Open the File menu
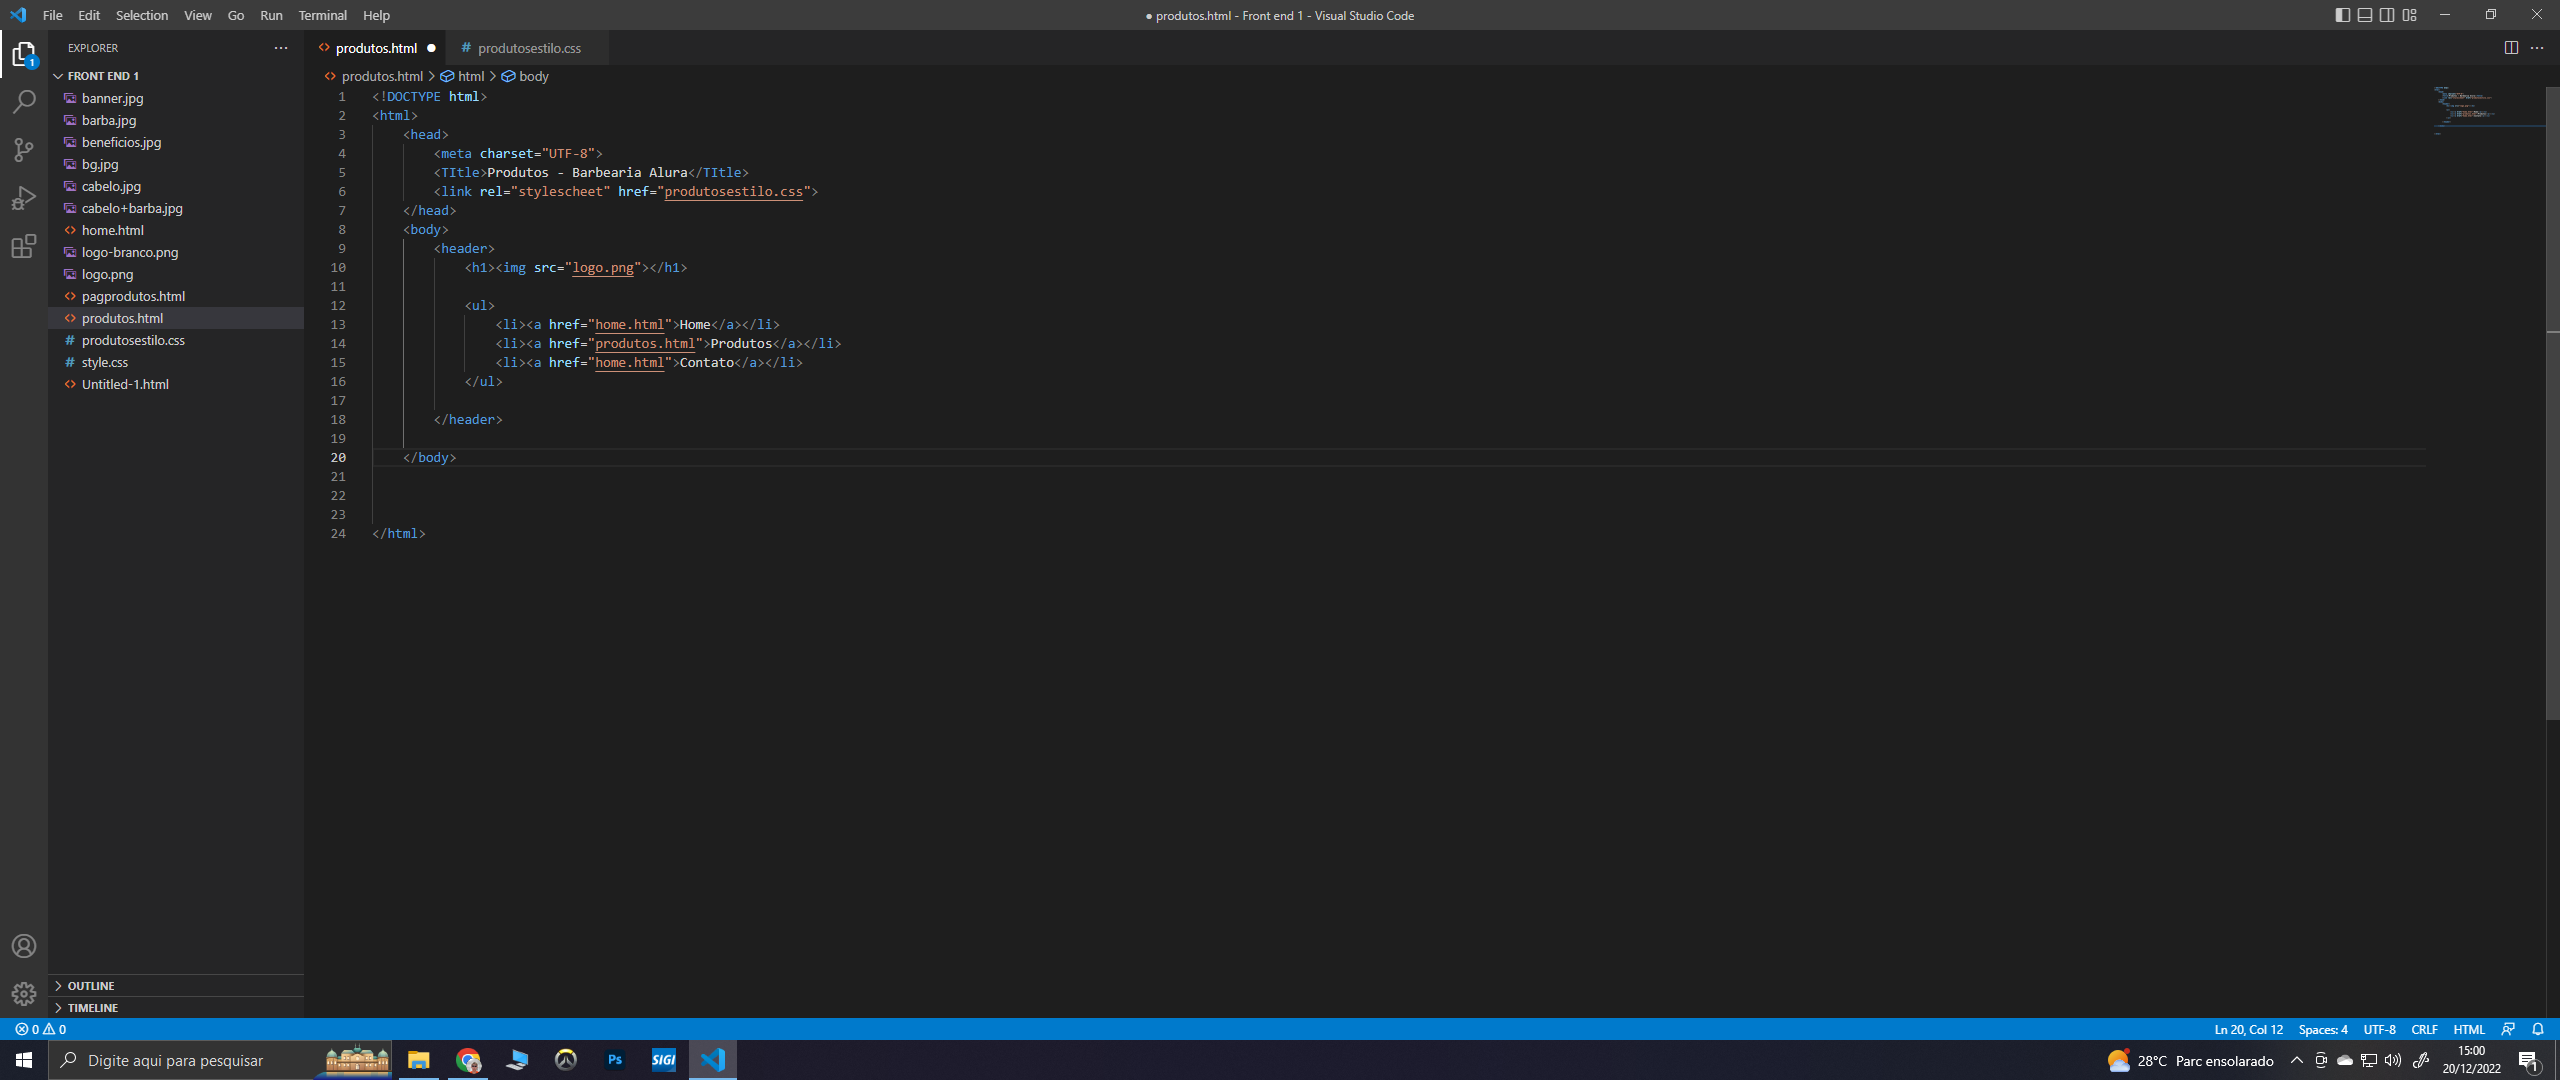 tap(53, 15)
